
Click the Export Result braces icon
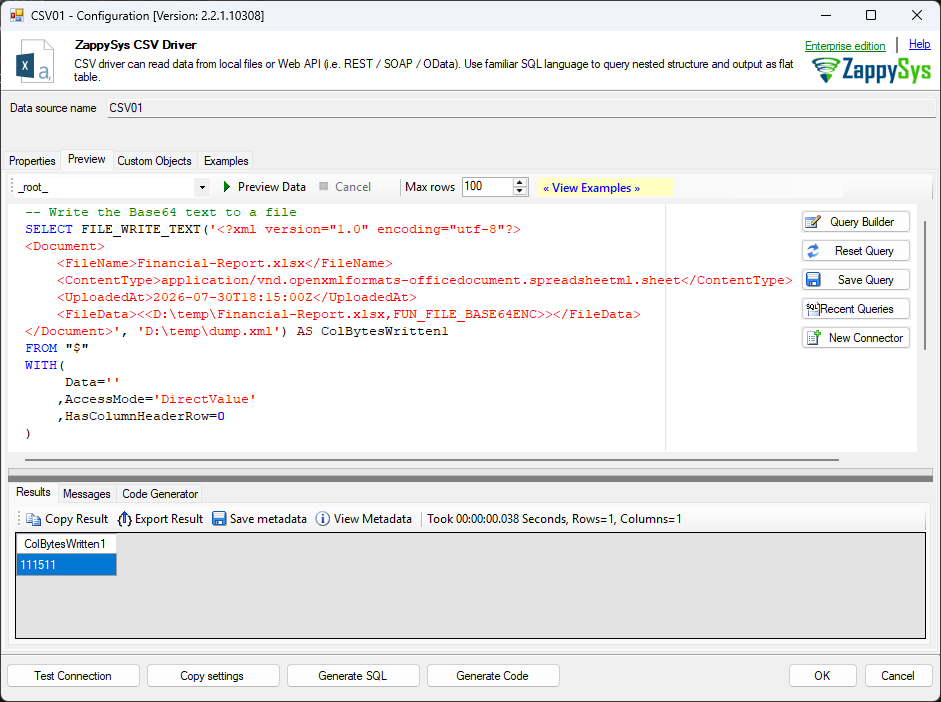pyautogui.click(x=125, y=519)
